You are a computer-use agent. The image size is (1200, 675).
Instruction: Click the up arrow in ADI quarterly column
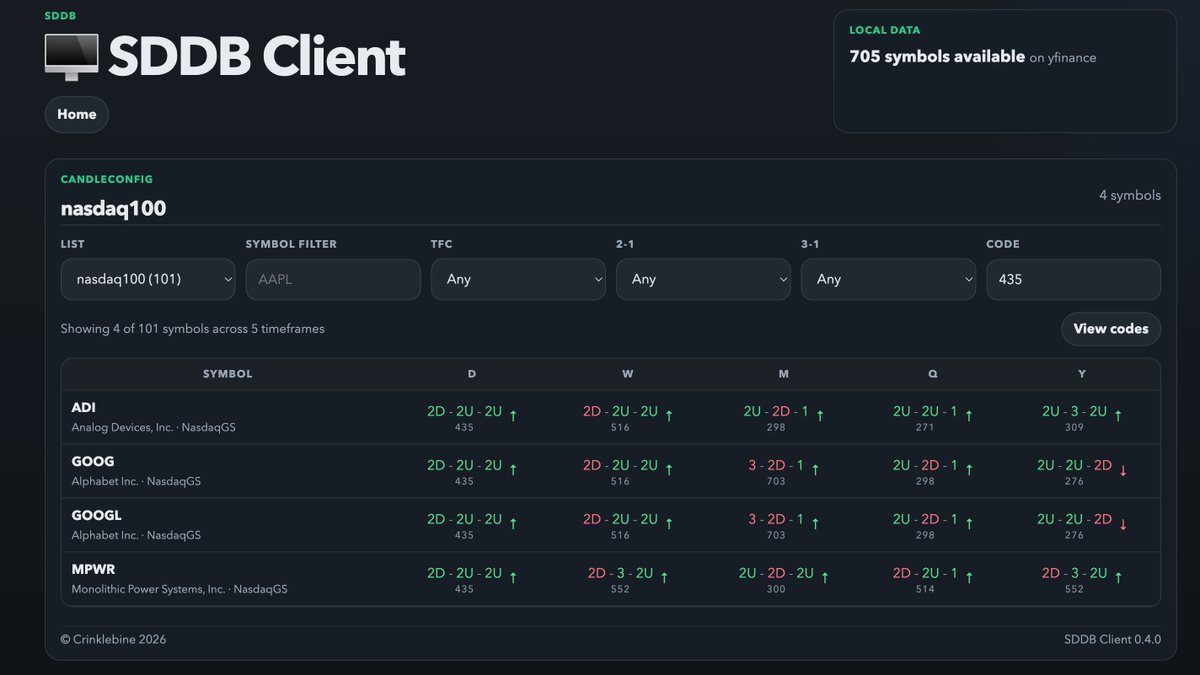[968, 415]
